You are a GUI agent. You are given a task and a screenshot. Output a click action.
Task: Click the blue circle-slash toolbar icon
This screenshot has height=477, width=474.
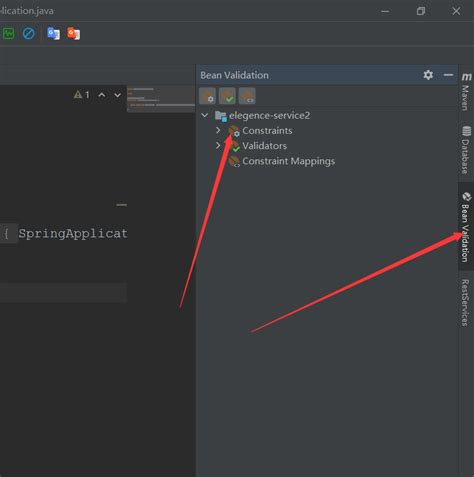click(29, 34)
